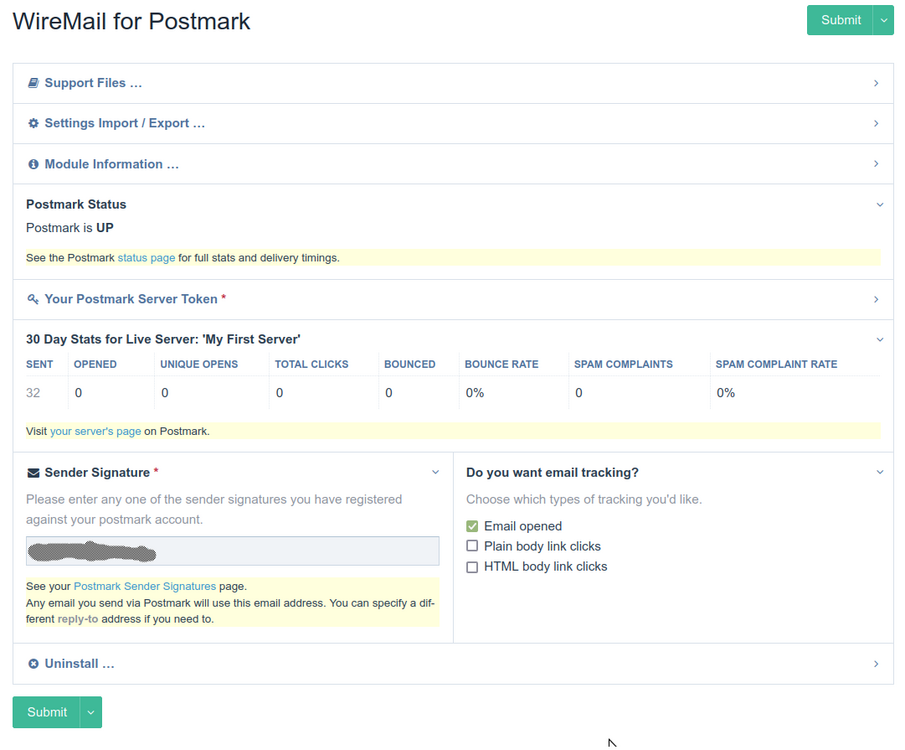
Task: Click the envelope icon beside Sender Signature
Action: click(33, 473)
